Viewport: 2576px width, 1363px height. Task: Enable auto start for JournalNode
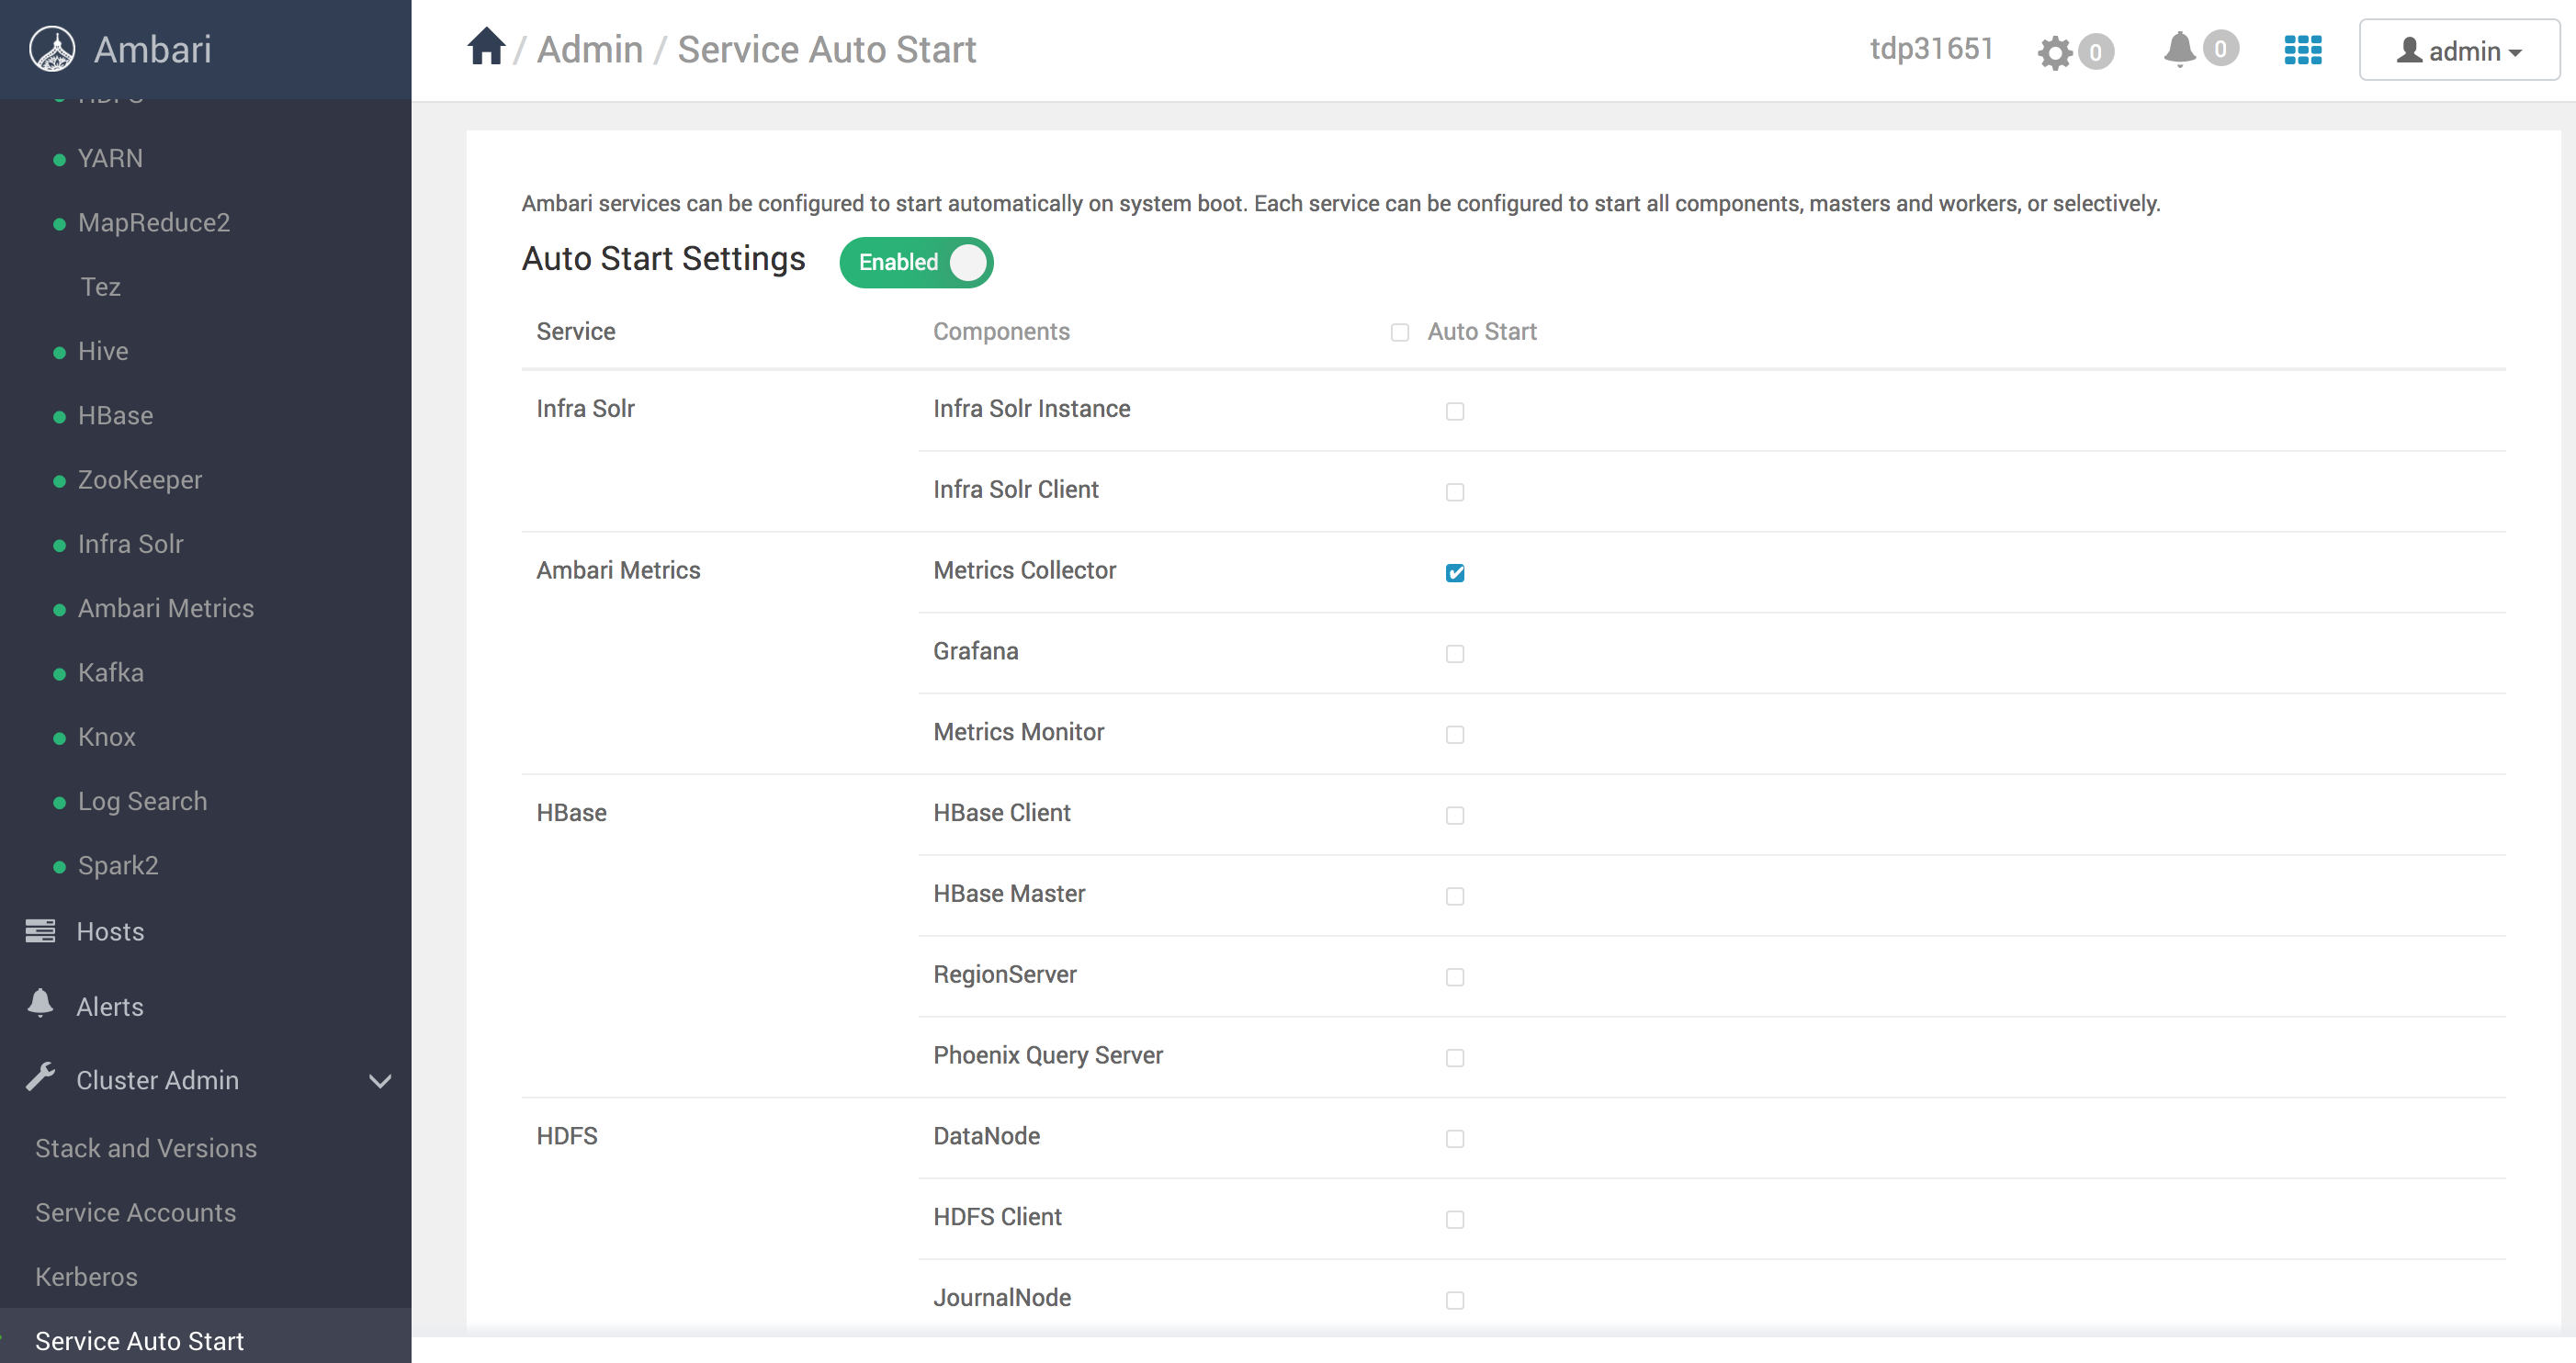(x=1454, y=1301)
